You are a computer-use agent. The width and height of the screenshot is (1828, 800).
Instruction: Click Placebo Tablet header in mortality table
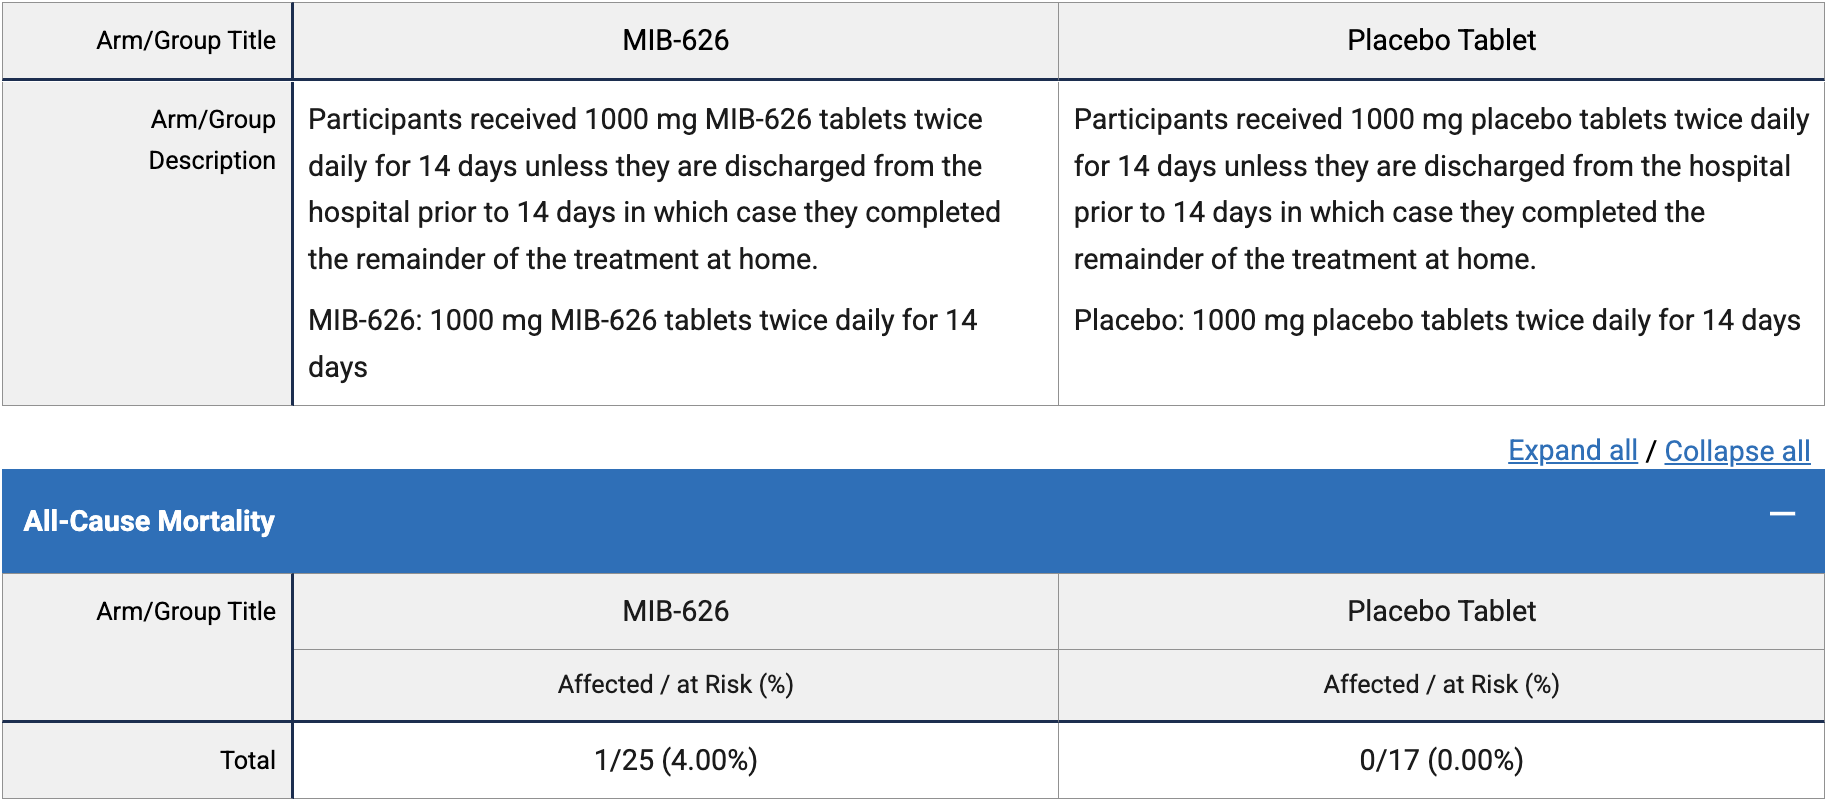(1441, 611)
